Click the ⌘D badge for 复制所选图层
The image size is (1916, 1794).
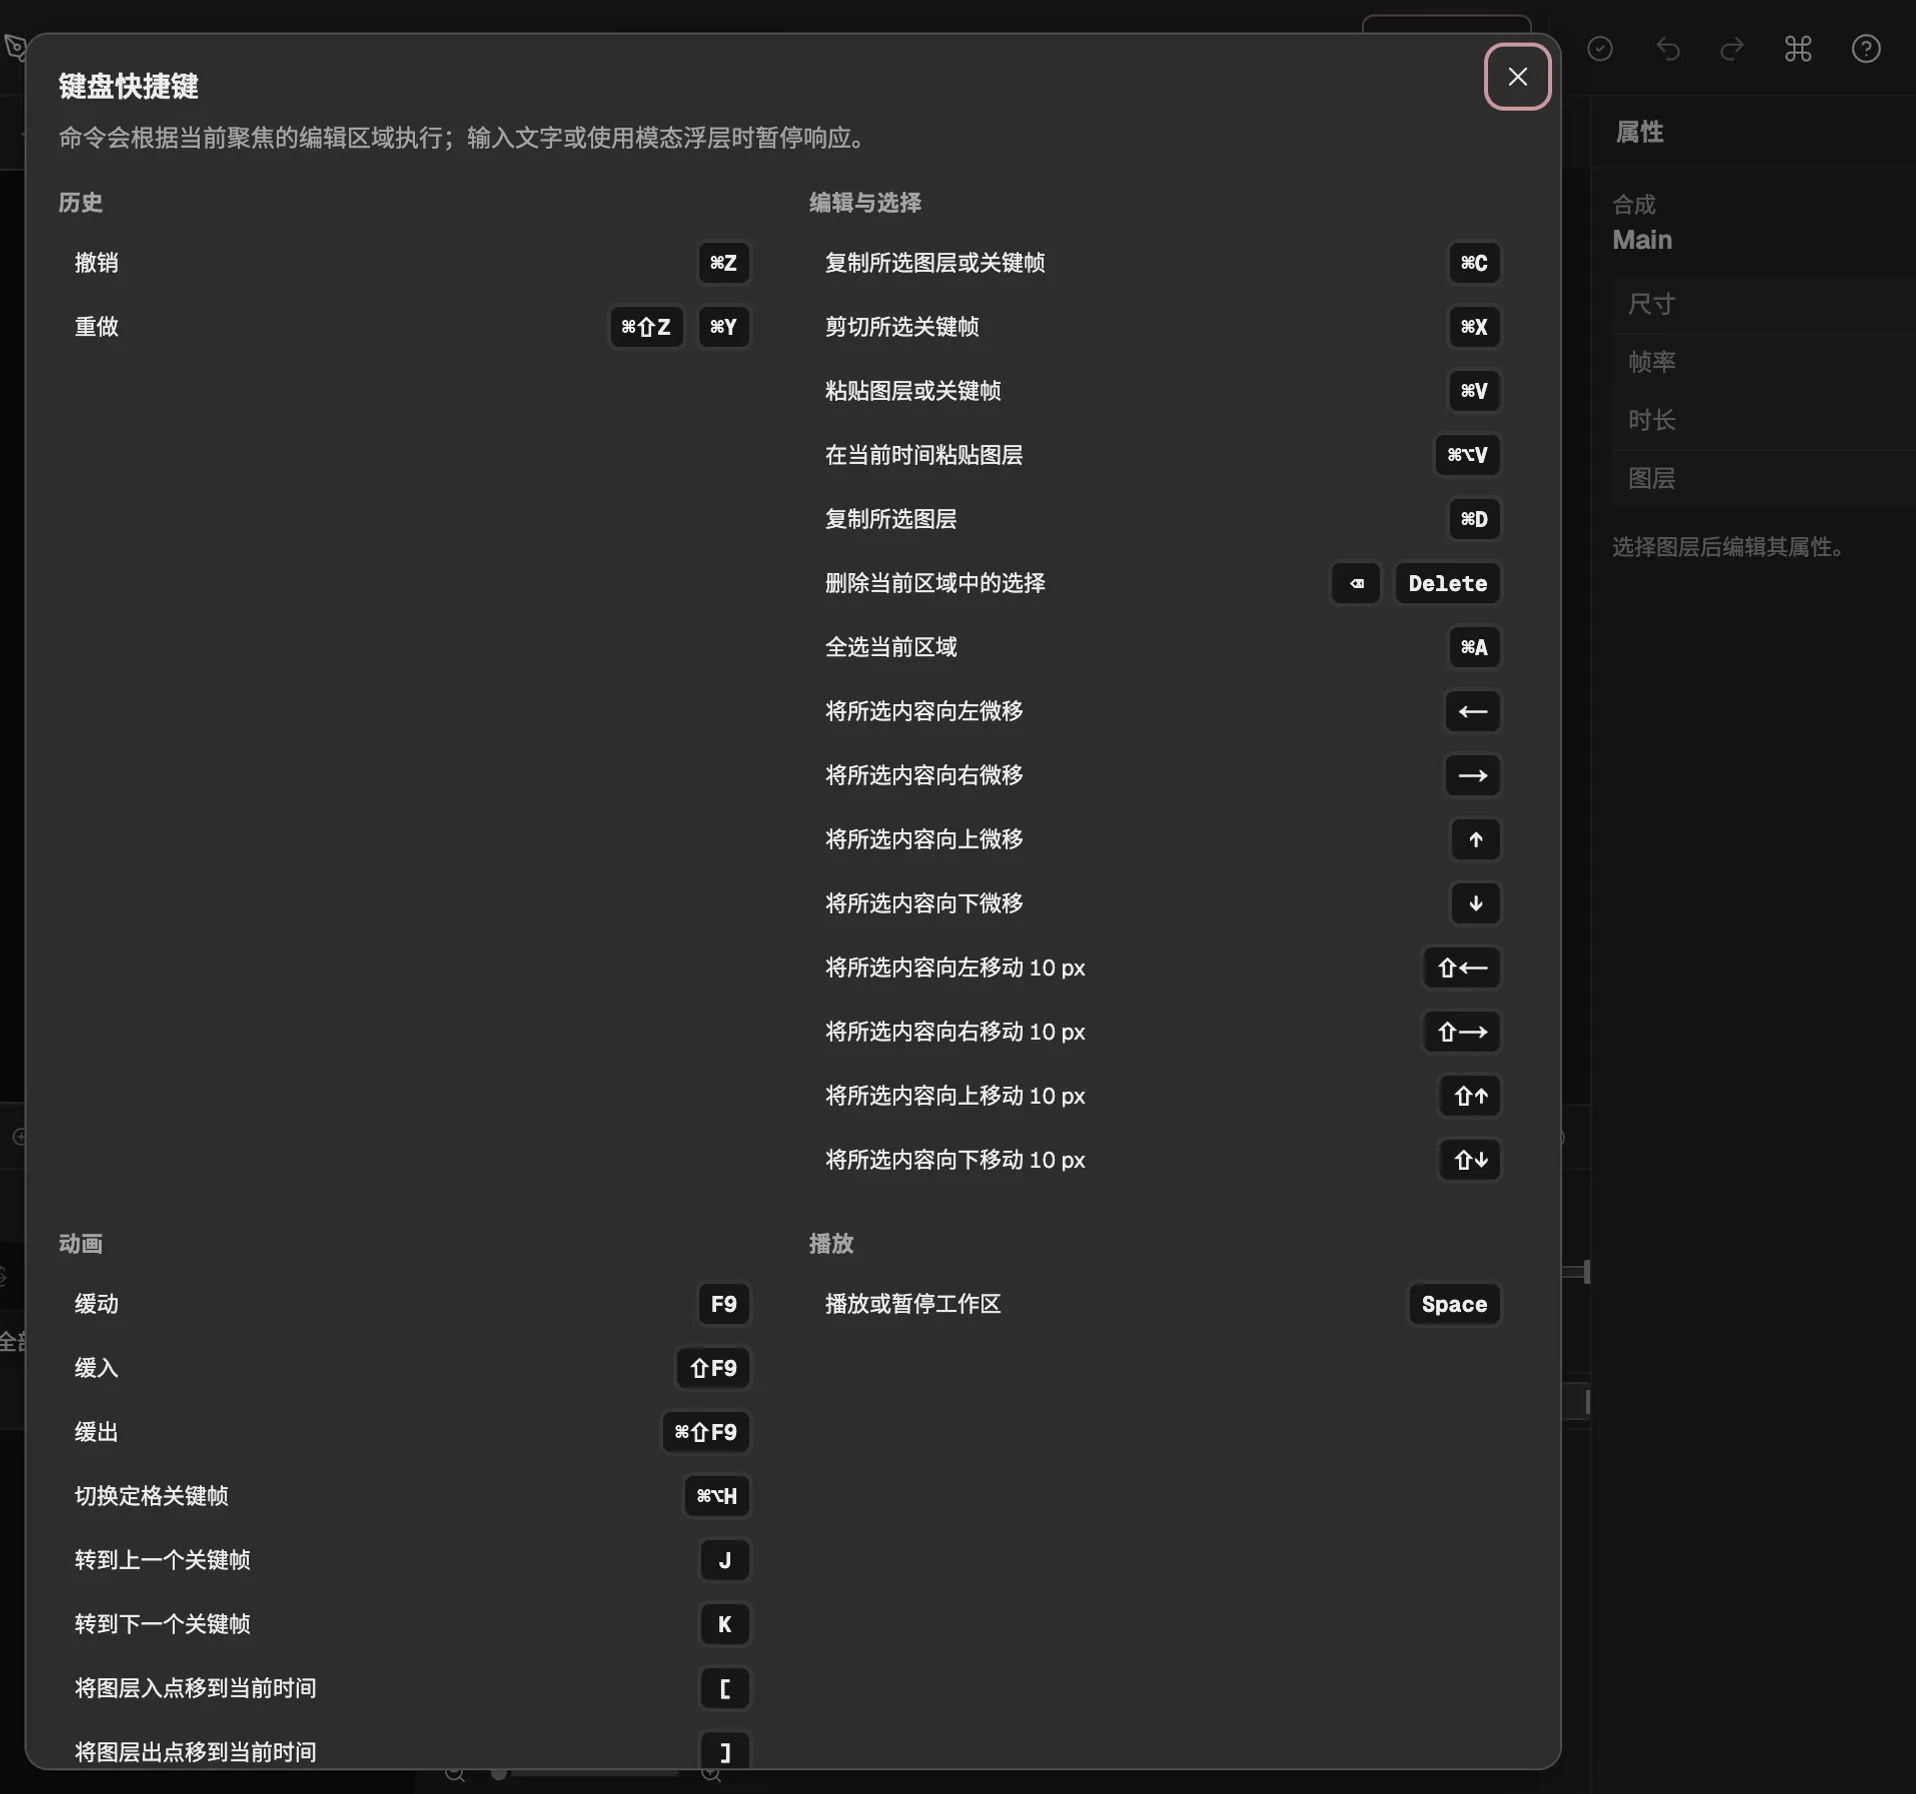(1474, 519)
